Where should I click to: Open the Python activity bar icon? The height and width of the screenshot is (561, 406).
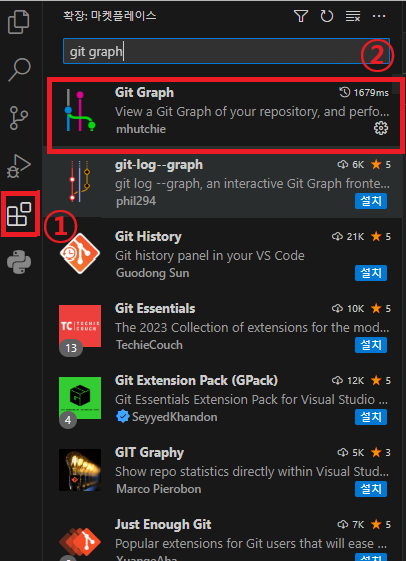click(19, 262)
